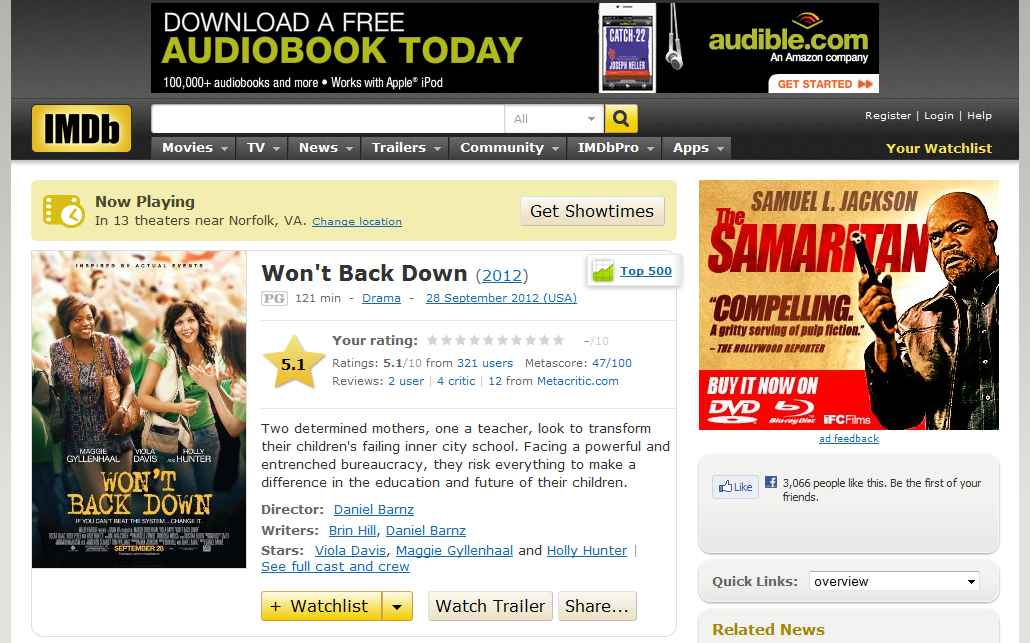Image resolution: width=1030 pixels, height=643 pixels.
Task: Expand the Movies menu
Action: pos(194,148)
